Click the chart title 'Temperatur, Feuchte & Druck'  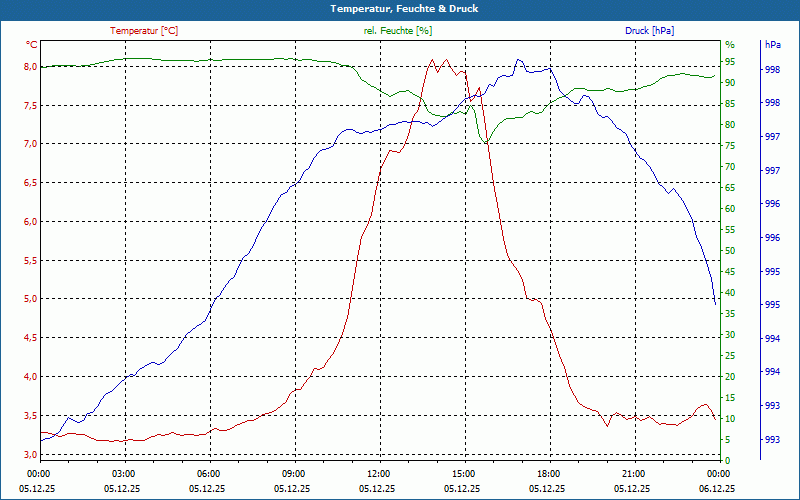(404, 9)
